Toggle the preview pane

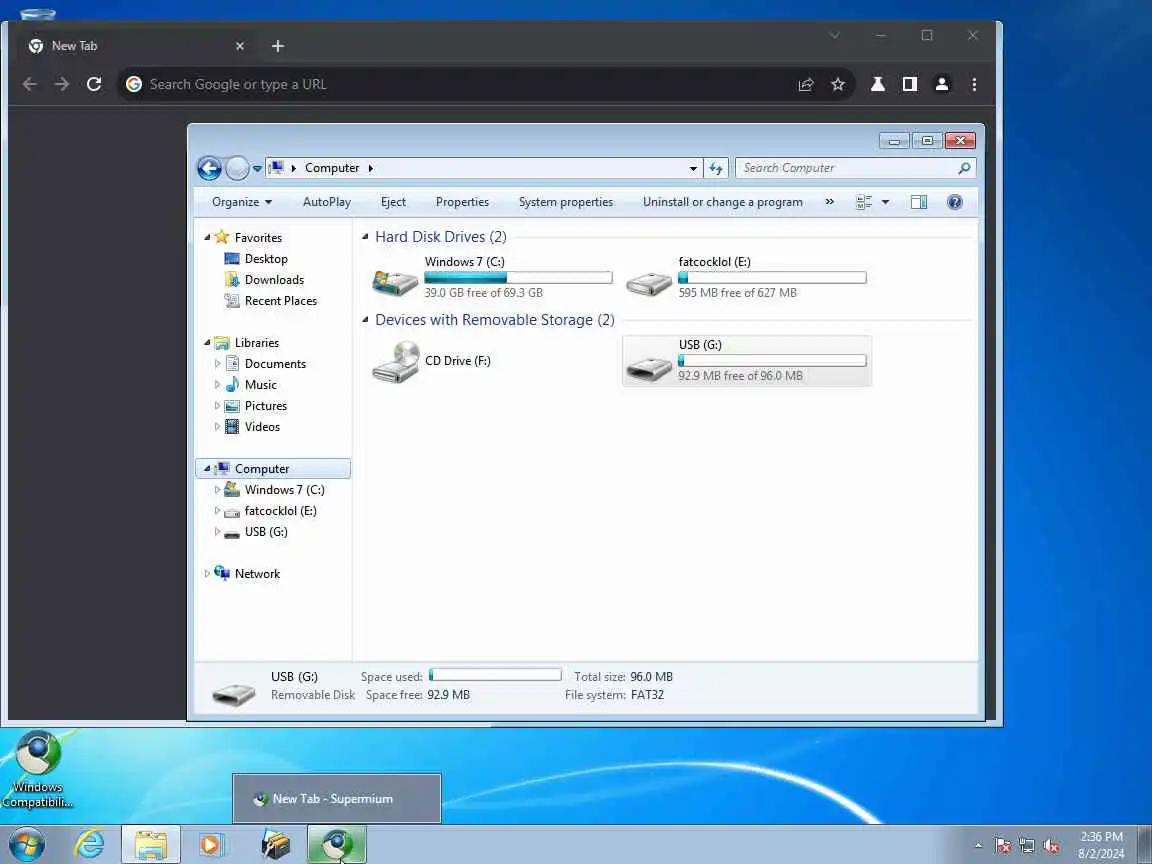(x=918, y=202)
